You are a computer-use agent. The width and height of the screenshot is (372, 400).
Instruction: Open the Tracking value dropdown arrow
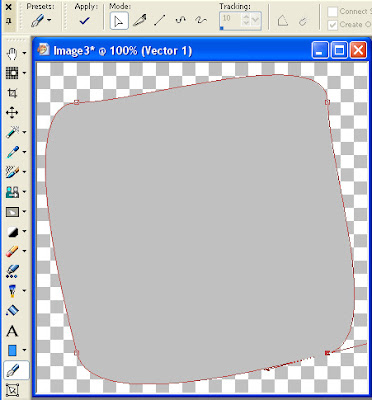[x=256, y=20]
